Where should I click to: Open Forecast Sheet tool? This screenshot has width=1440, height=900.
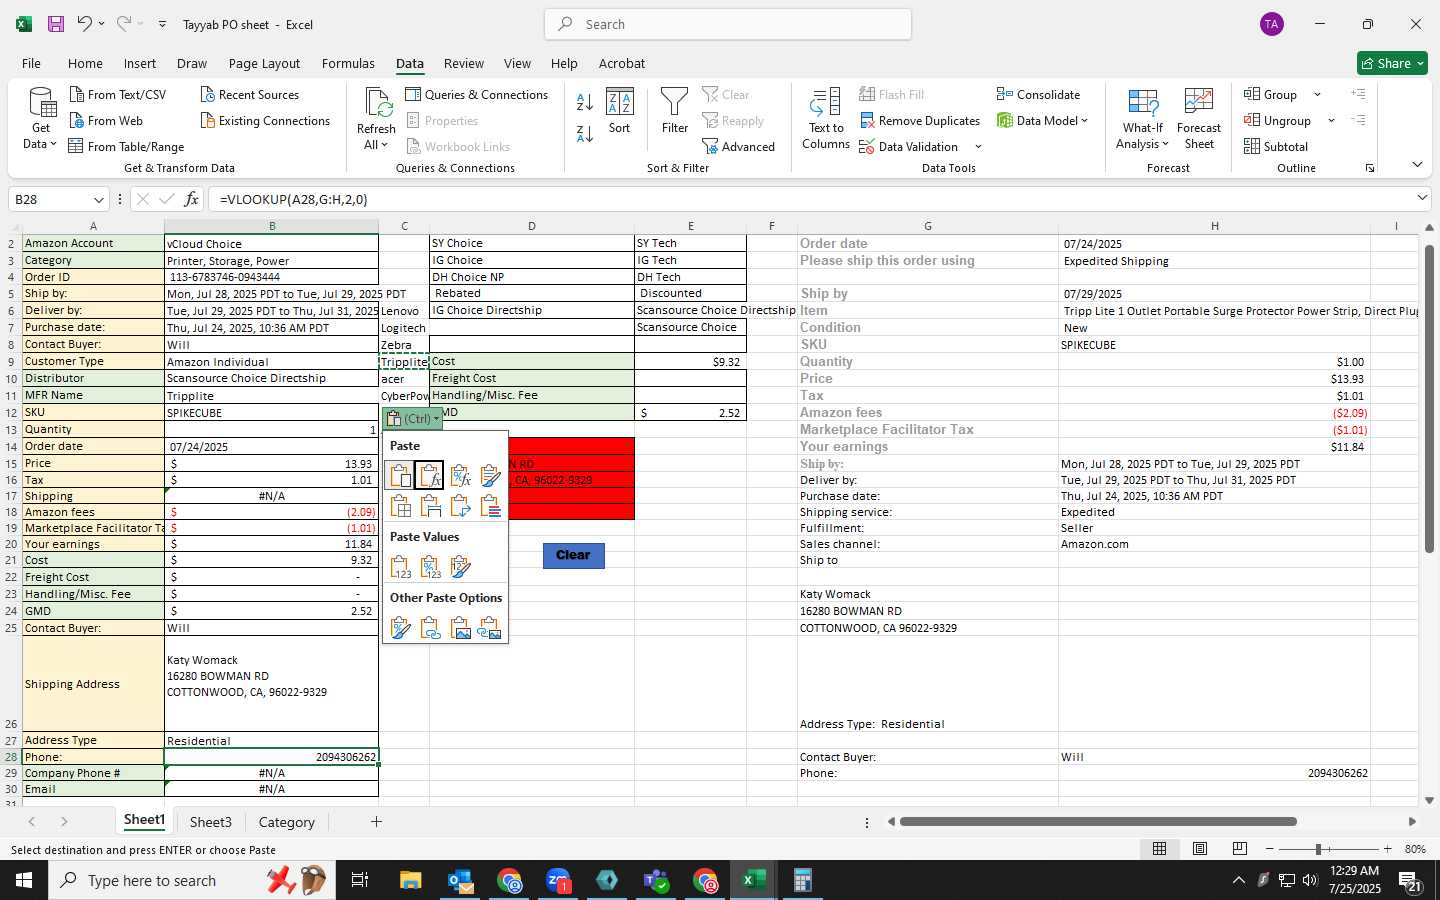click(1199, 119)
